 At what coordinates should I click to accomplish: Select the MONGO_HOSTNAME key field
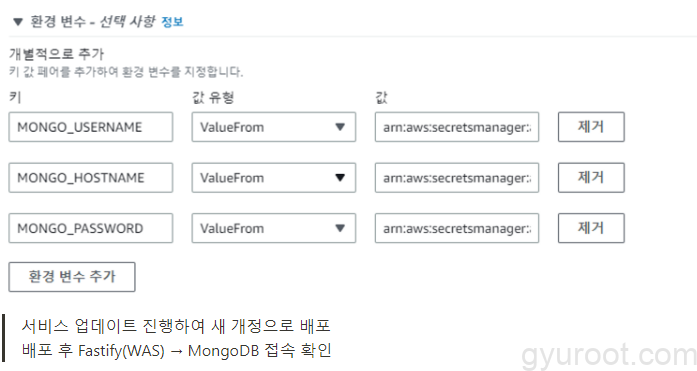(91, 178)
